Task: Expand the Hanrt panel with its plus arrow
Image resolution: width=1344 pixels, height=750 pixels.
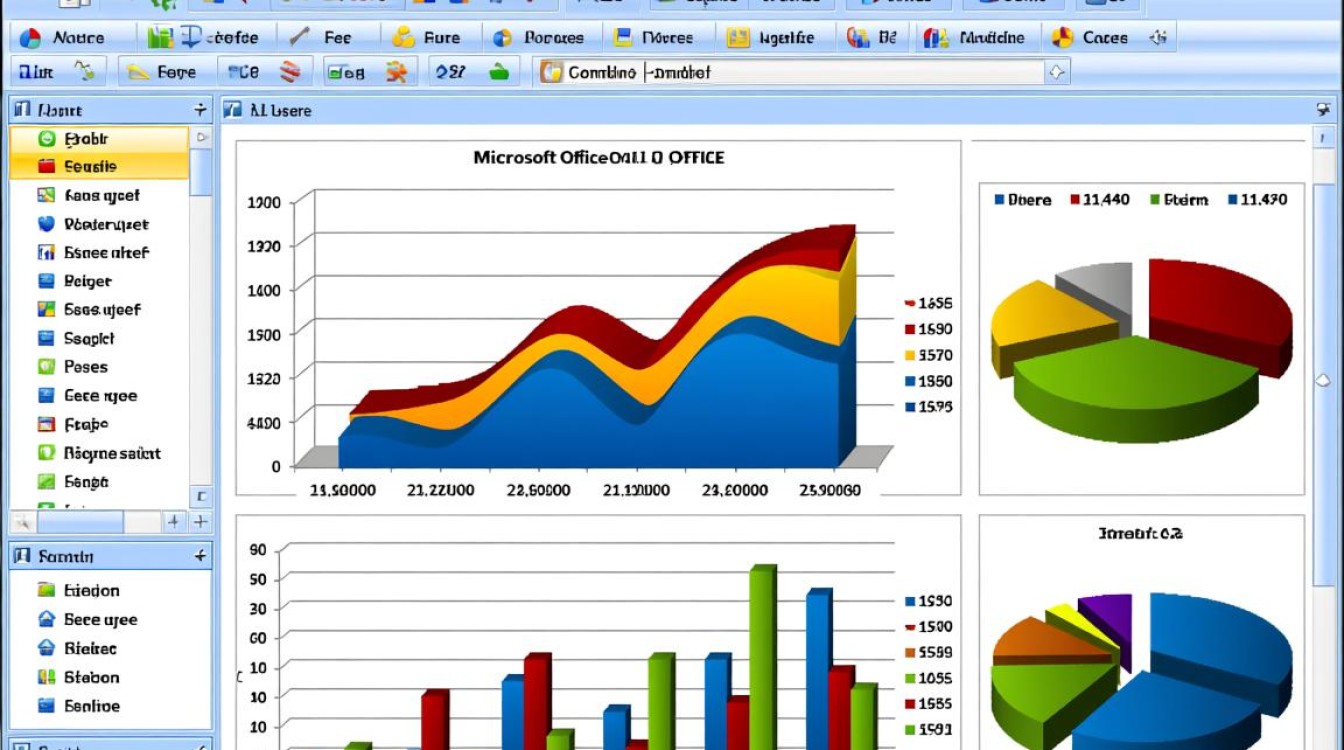Action: [x=201, y=110]
